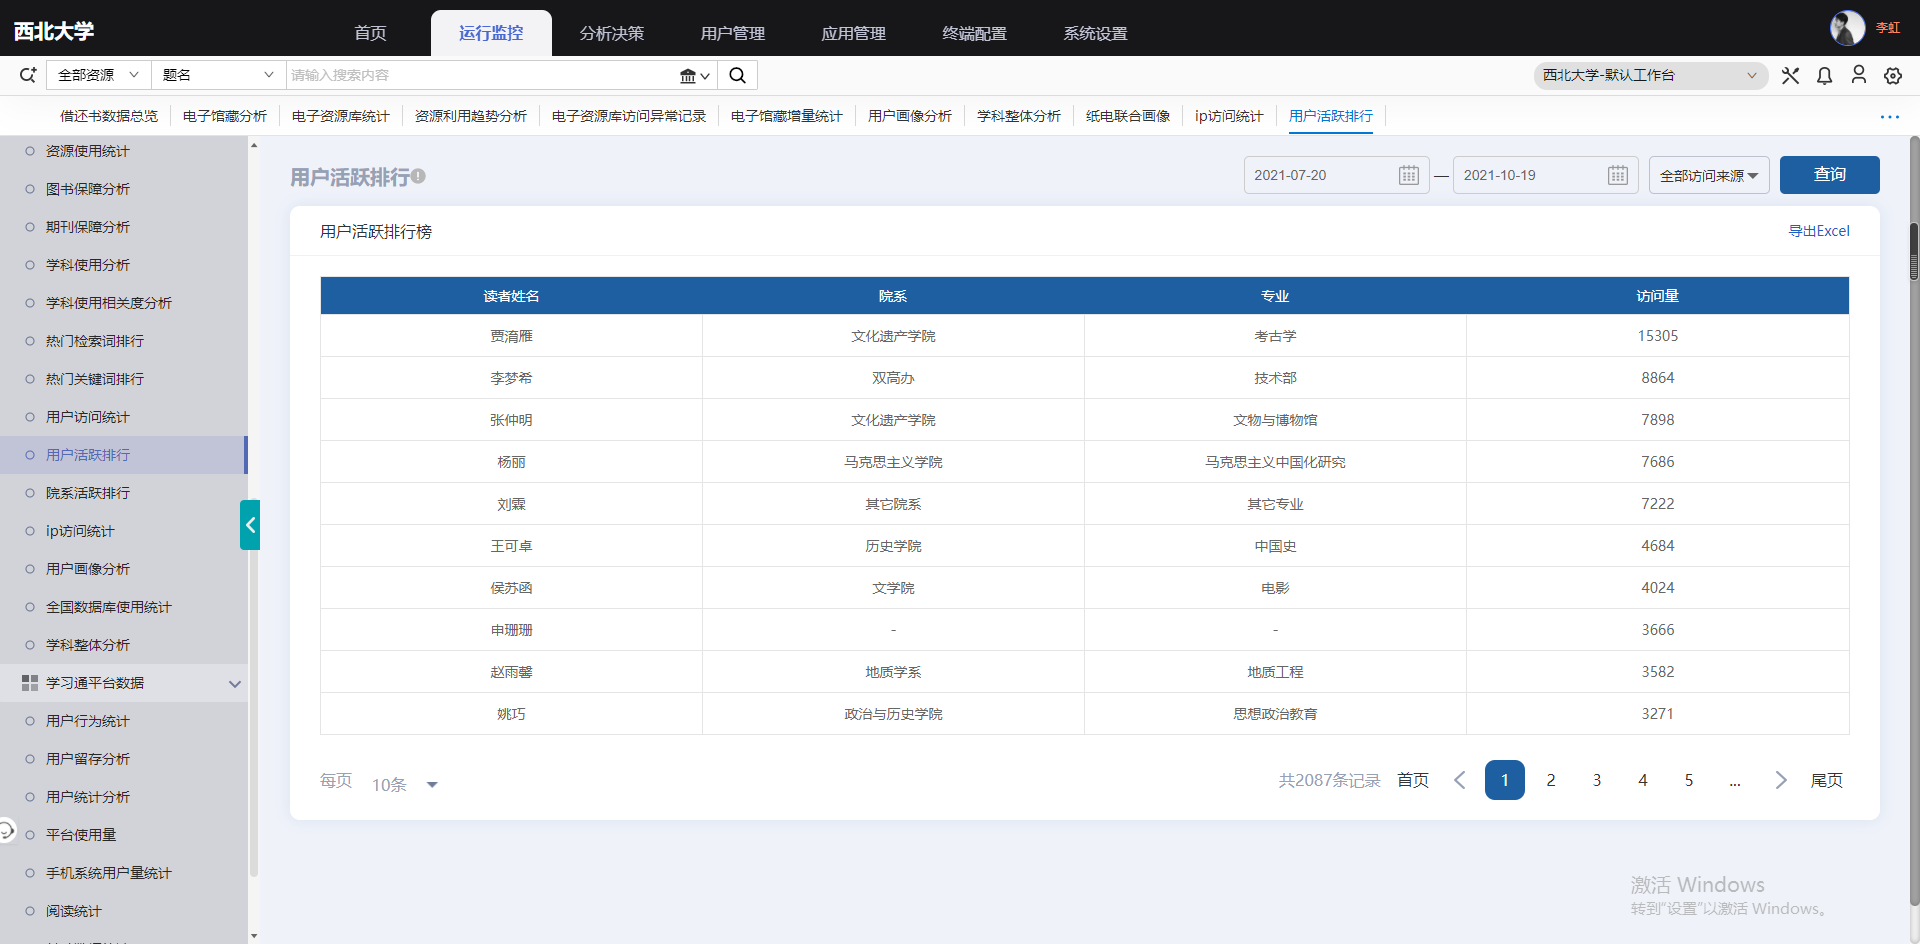Open the library institution icon dropdown

pyautogui.click(x=694, y=76)
